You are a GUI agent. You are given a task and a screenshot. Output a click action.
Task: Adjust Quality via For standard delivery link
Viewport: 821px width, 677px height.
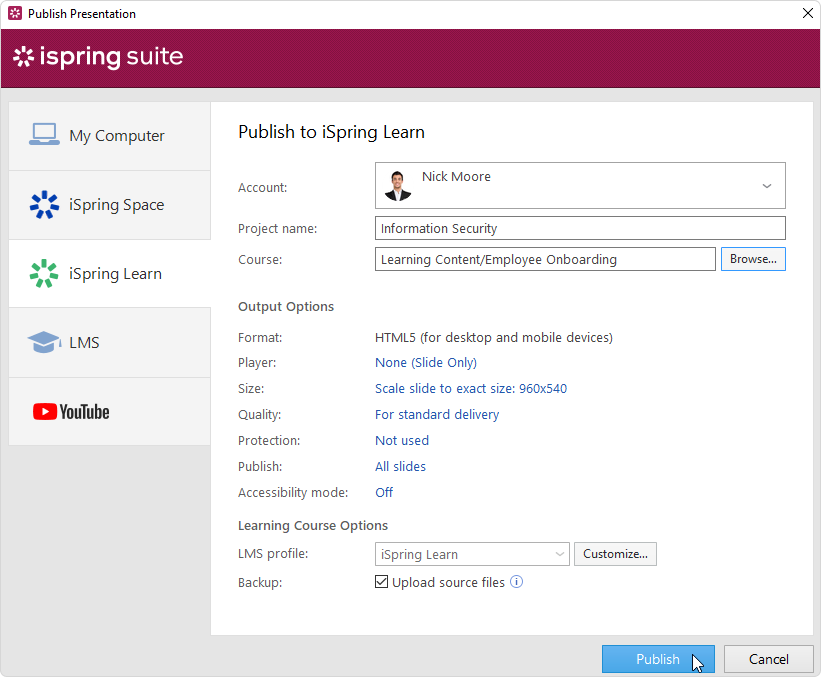tap(437, 414)
